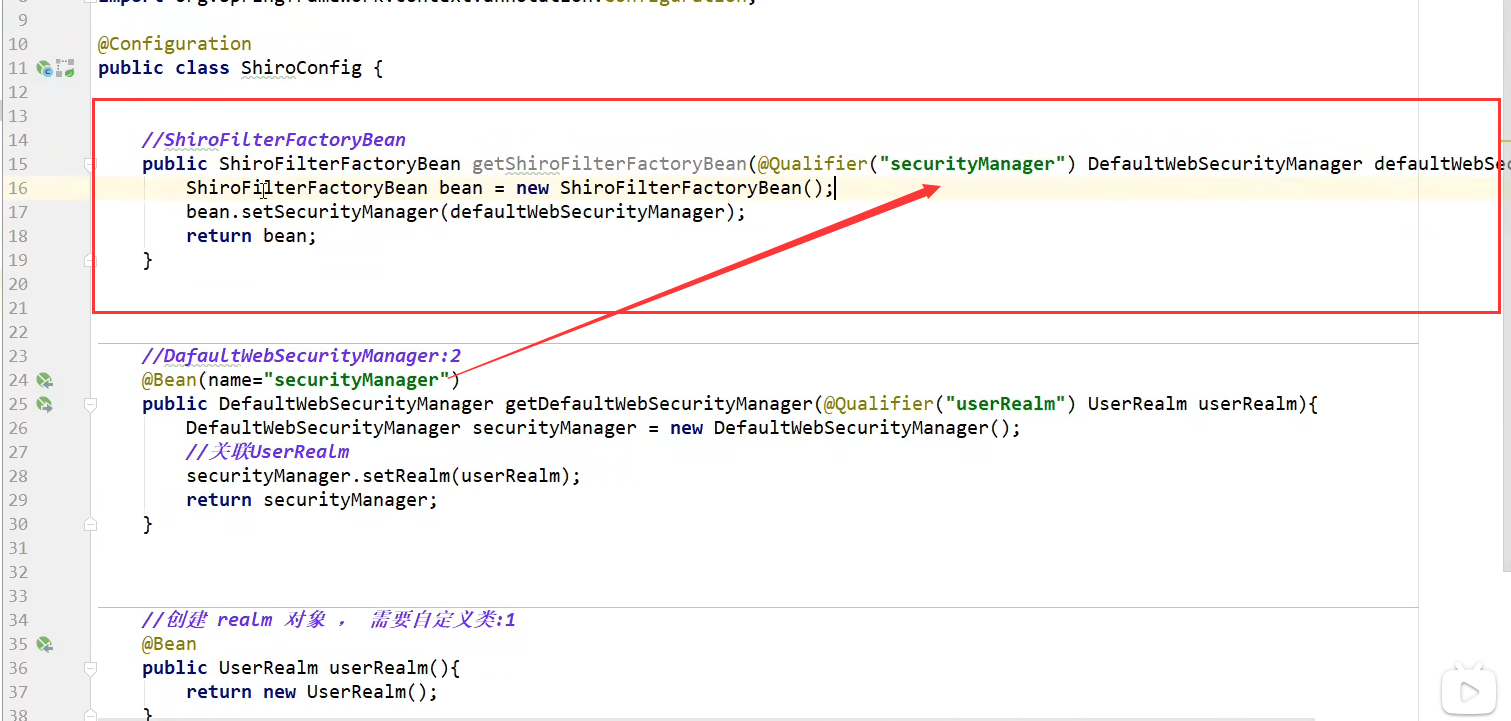Click the "return securityManager;" statement
Viewport: 1511px width, 721px height.
coord(312,500)
